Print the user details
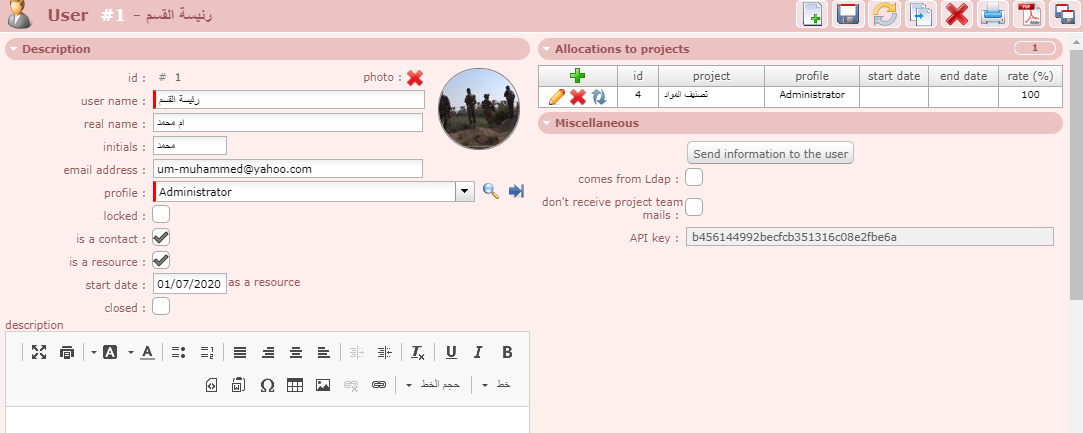1083x433 pixels. tap(993, 15)
